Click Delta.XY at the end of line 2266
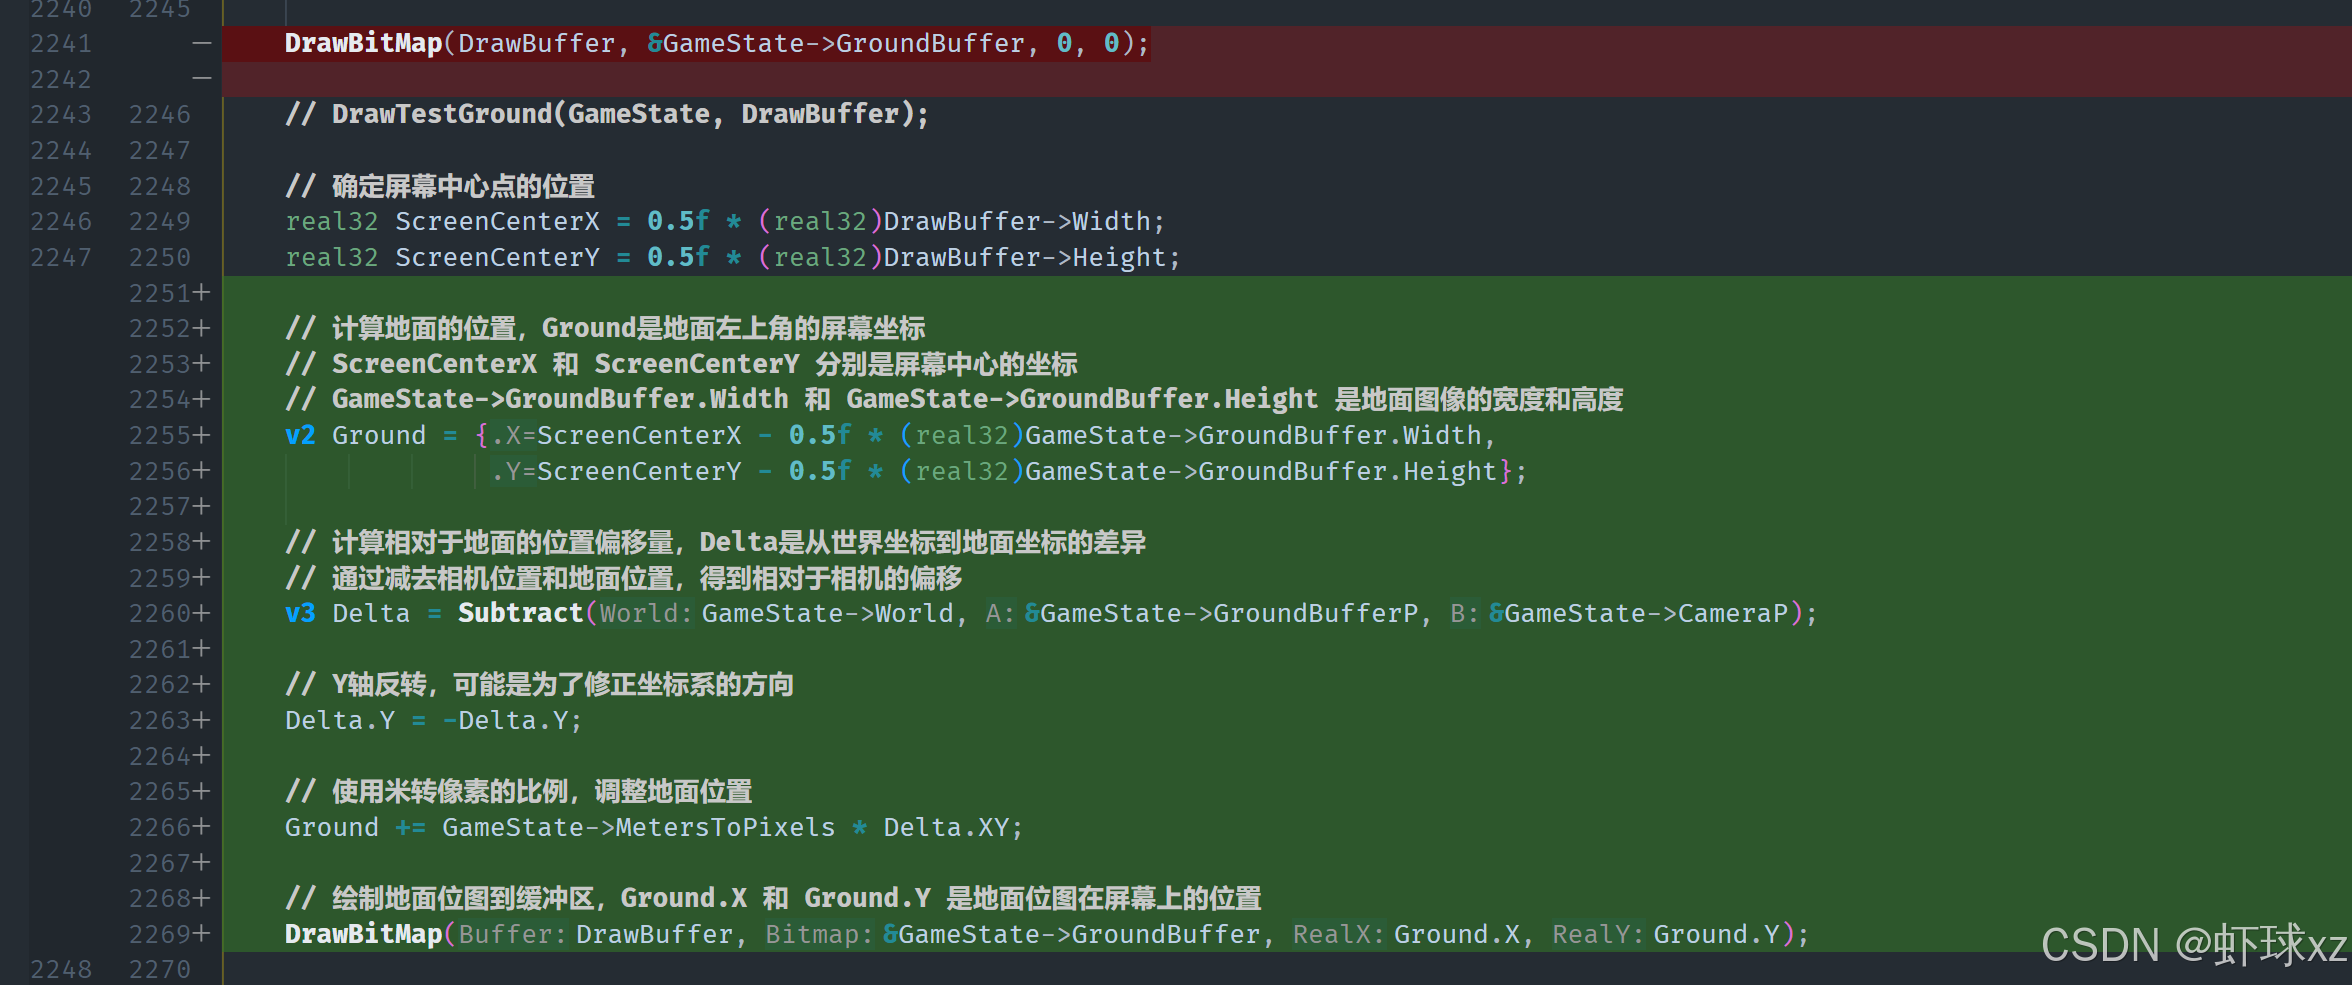This screenshot has height=985, width=2352. pyautogui.click(x=946, y=827)
